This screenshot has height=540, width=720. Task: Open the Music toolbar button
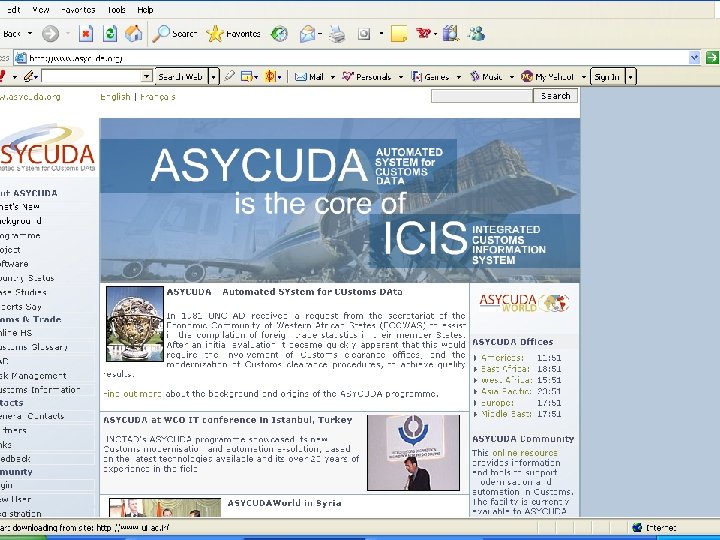click(487, 77)
